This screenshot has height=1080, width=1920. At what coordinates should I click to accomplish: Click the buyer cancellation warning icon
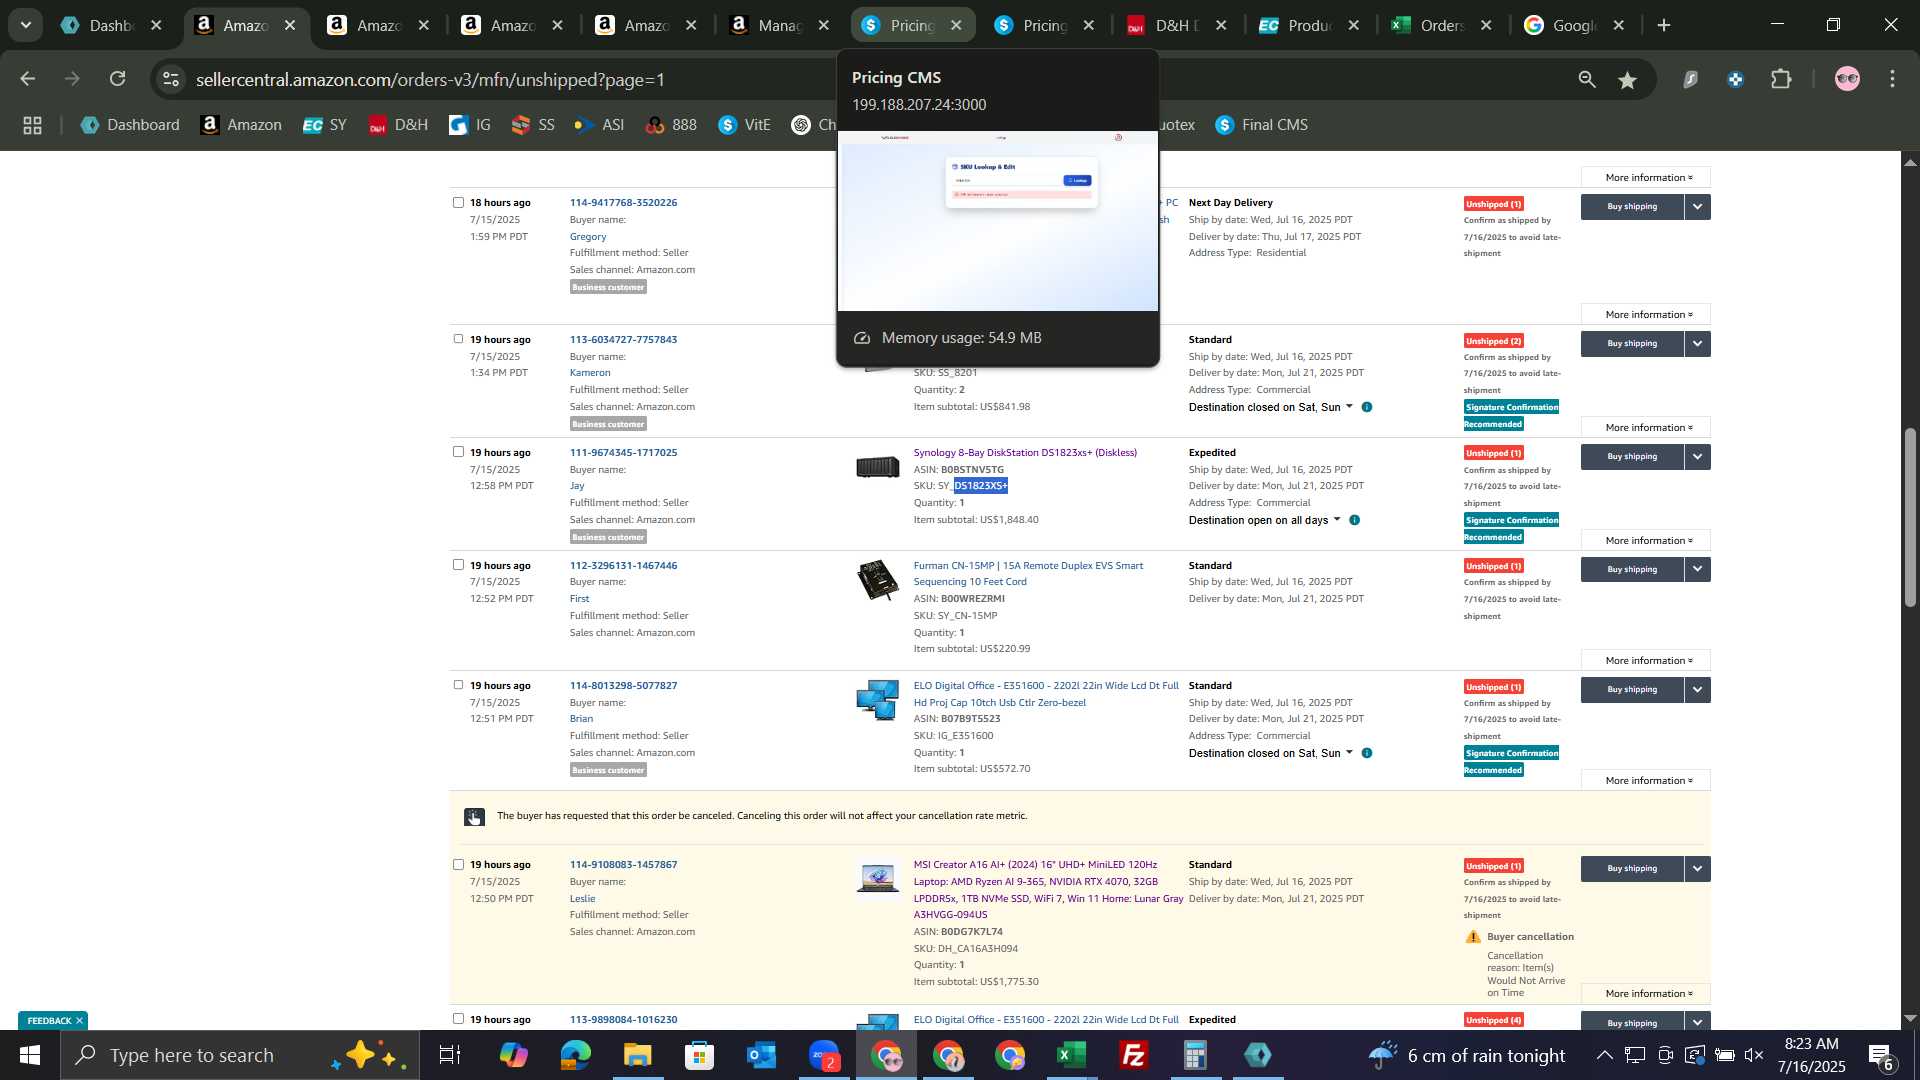coord(1473,937)
